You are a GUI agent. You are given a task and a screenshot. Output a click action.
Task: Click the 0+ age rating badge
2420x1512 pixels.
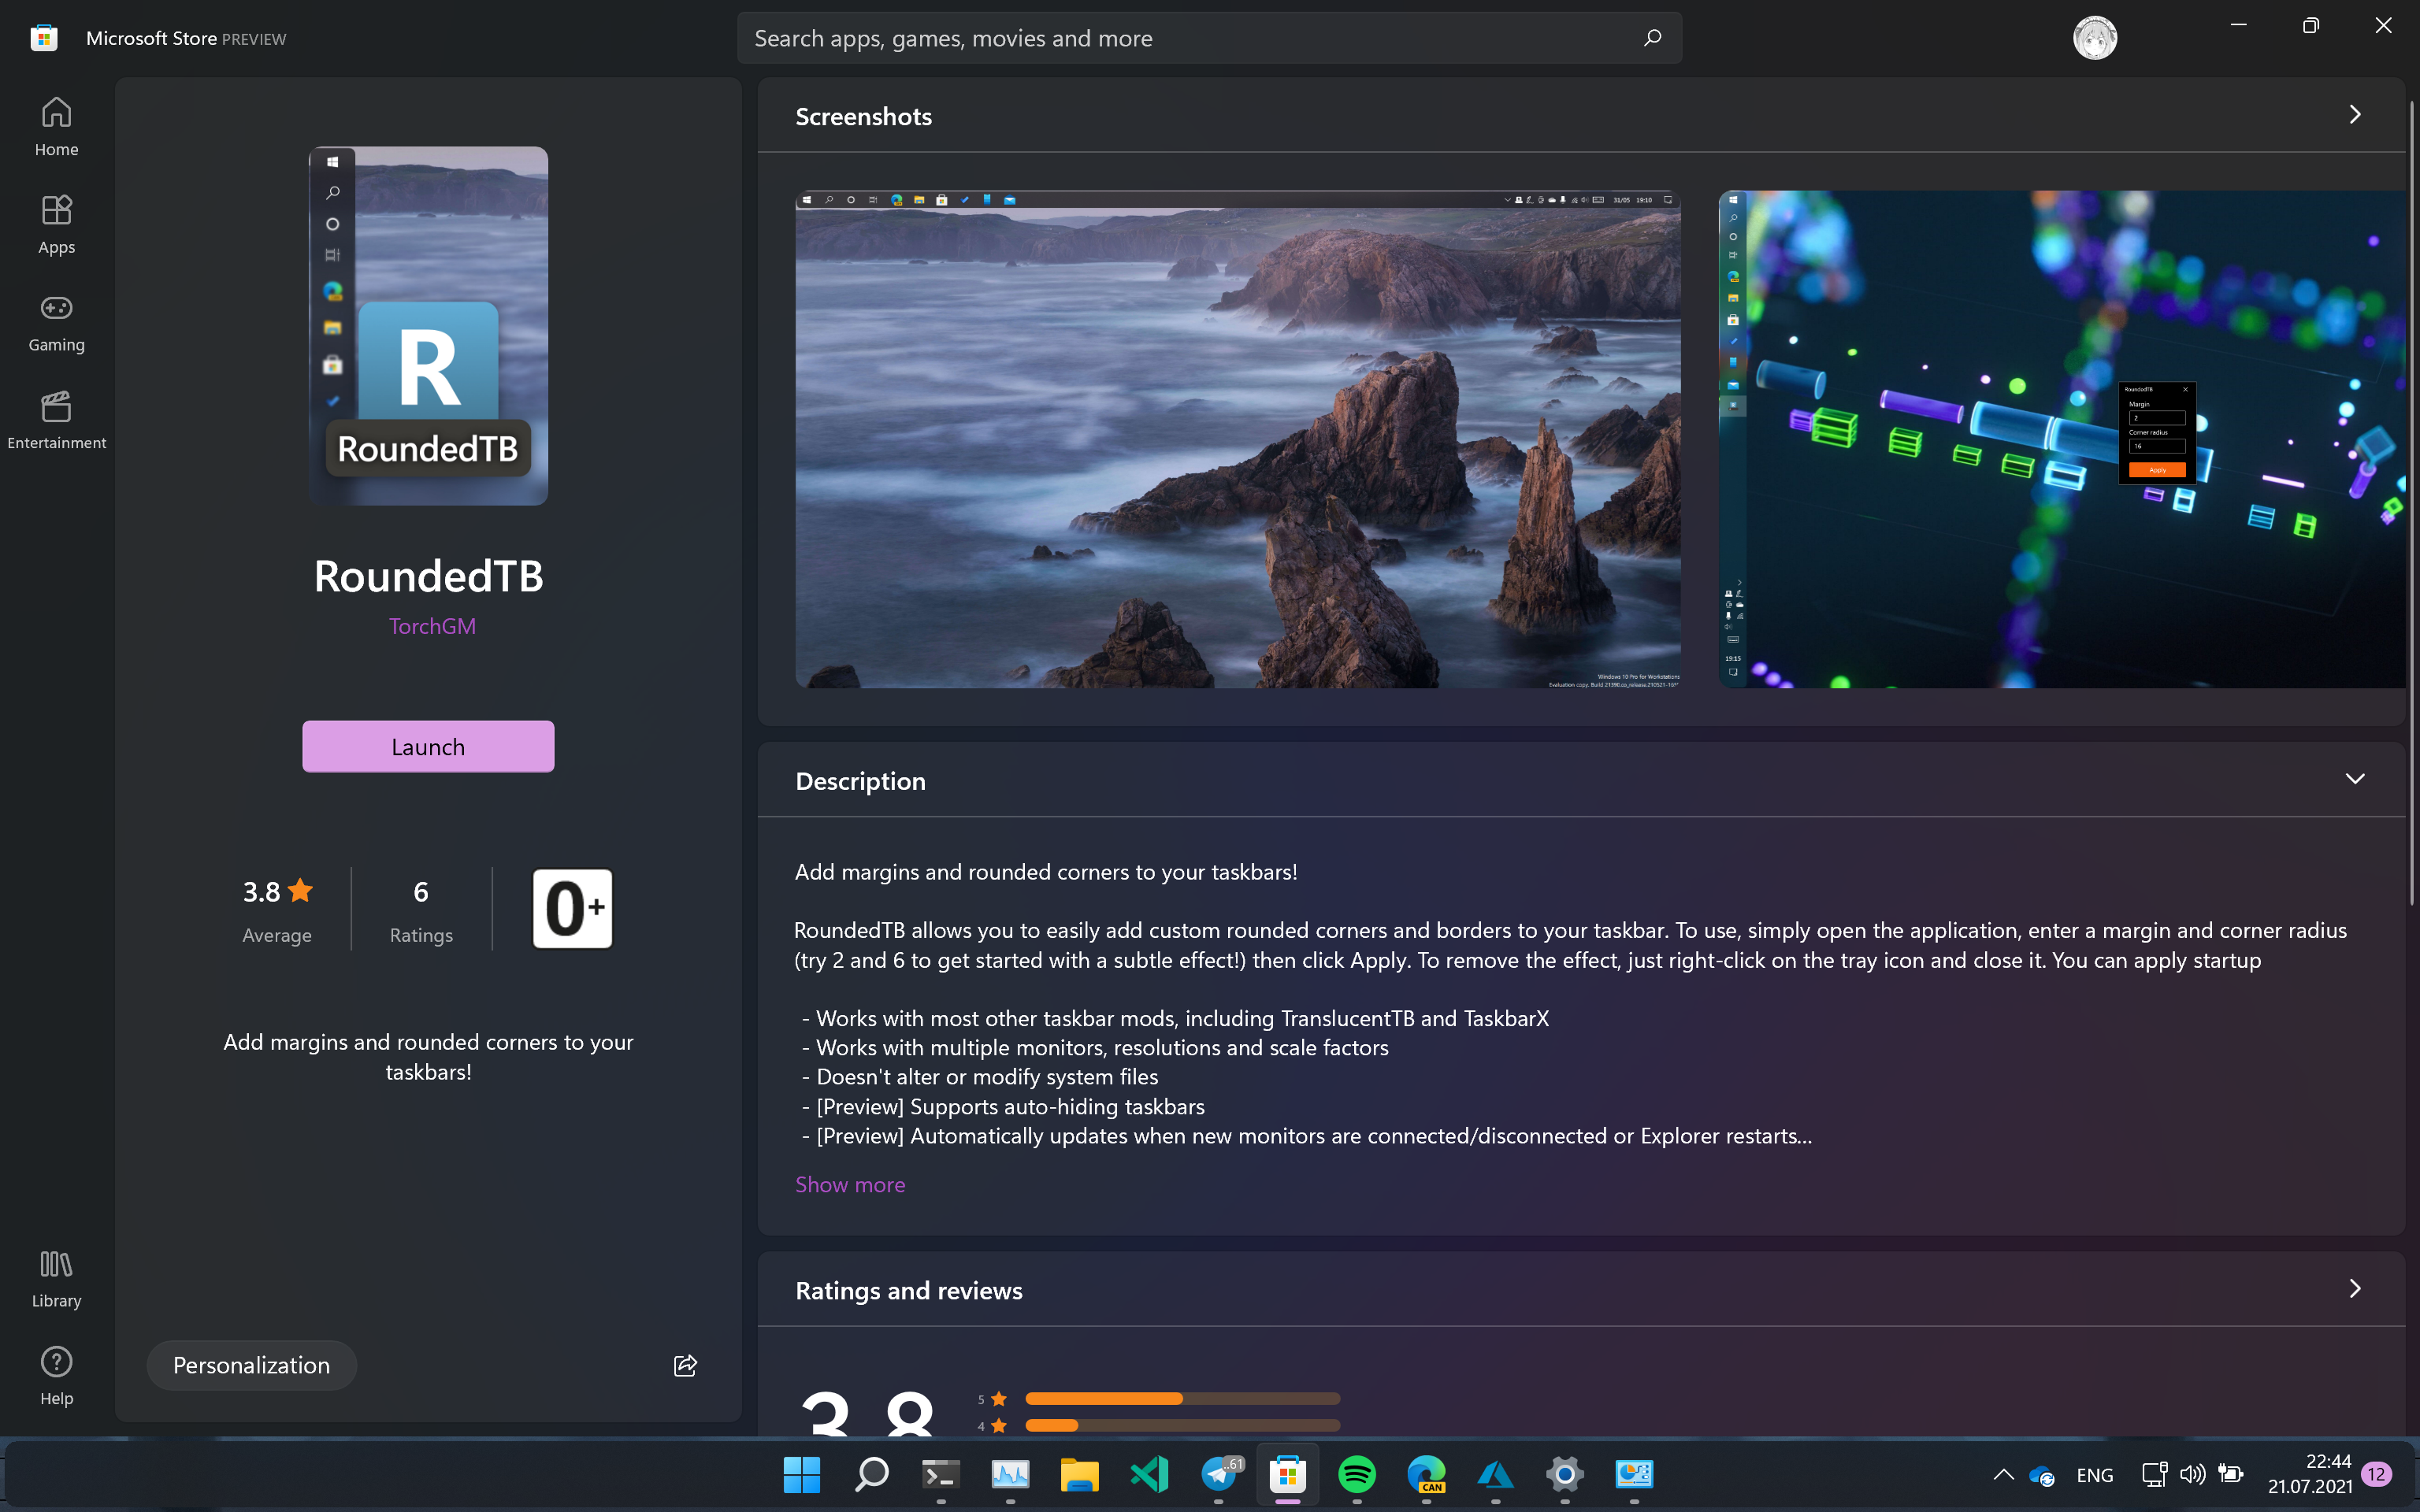pyautogui.click(x=572, y=908)
